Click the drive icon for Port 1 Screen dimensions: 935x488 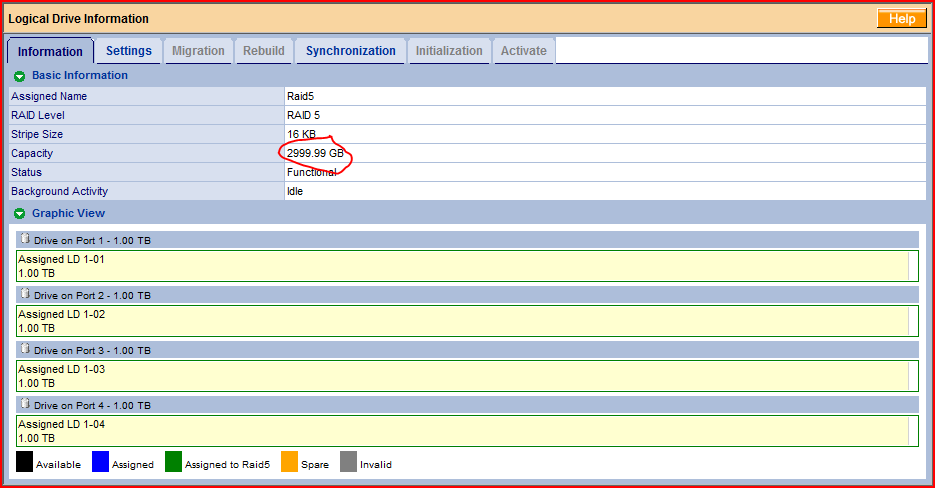pos(26,239)
